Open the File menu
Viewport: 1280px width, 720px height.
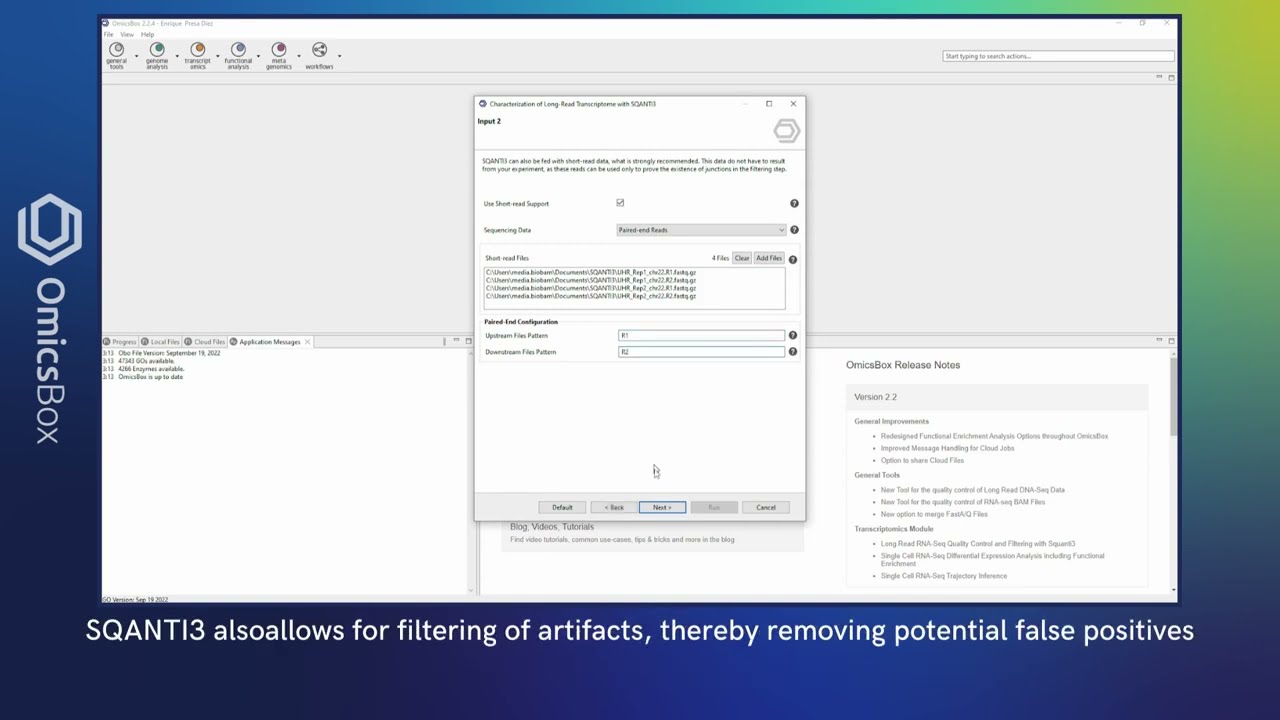[109, 34]
